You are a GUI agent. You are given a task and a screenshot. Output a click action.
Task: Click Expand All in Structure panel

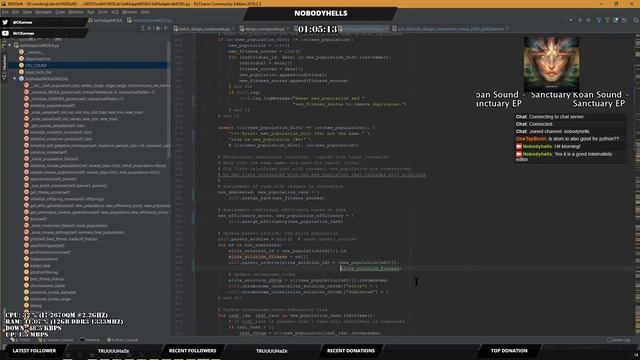143,29
